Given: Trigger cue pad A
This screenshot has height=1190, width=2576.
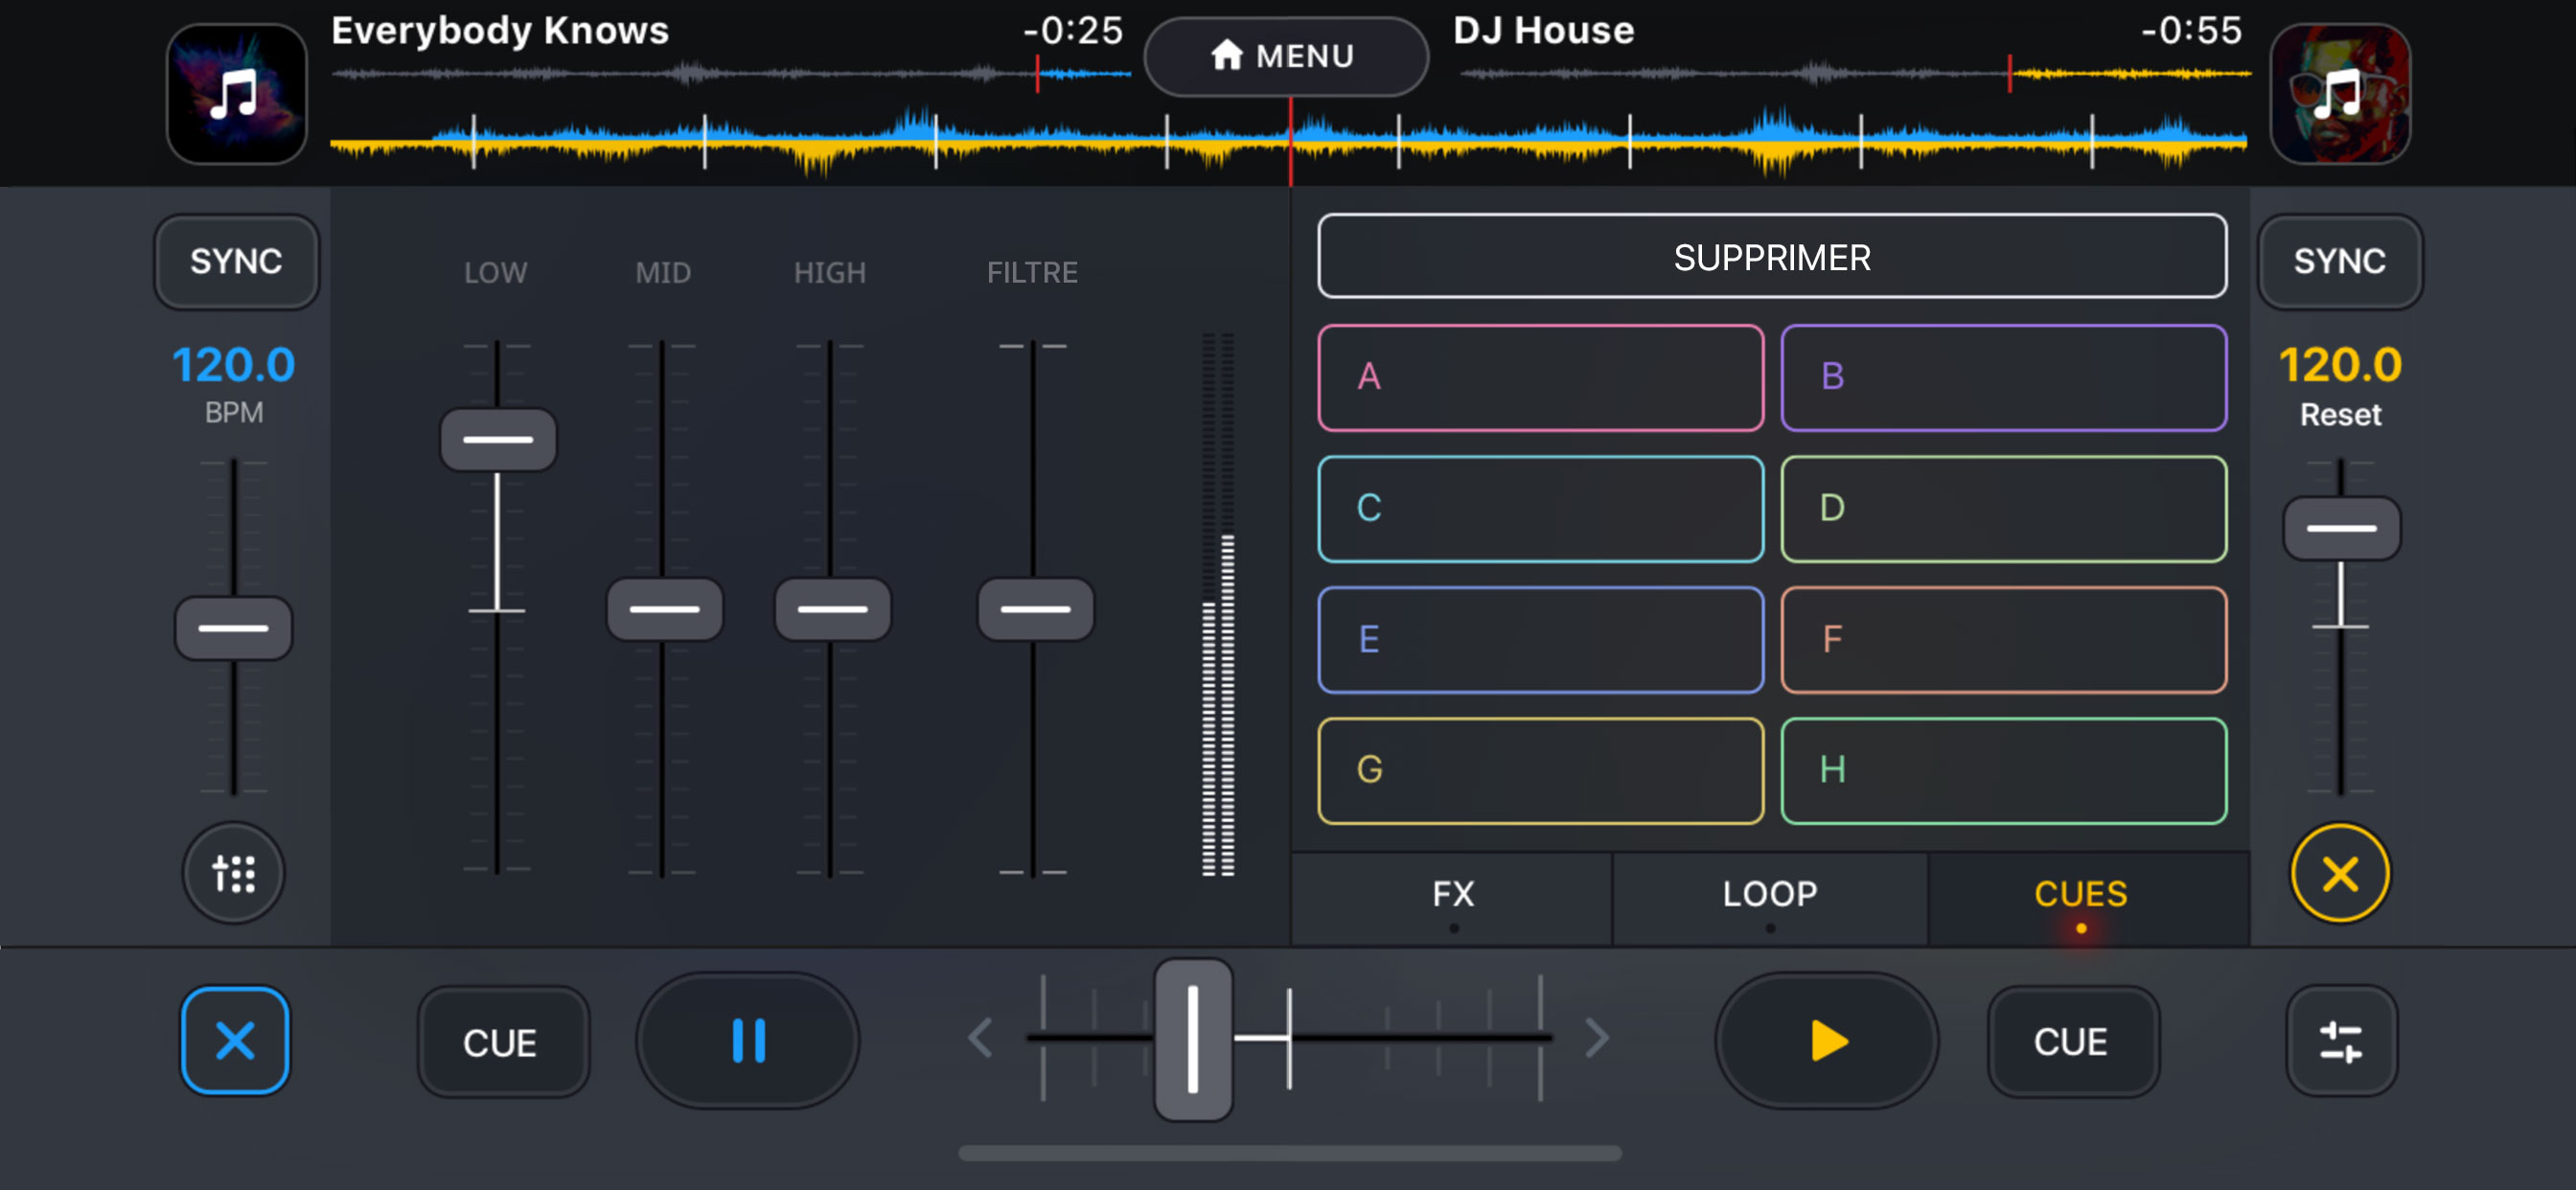Looking at the screenshot, I should pyautogui.click(x=1540, y=377).
